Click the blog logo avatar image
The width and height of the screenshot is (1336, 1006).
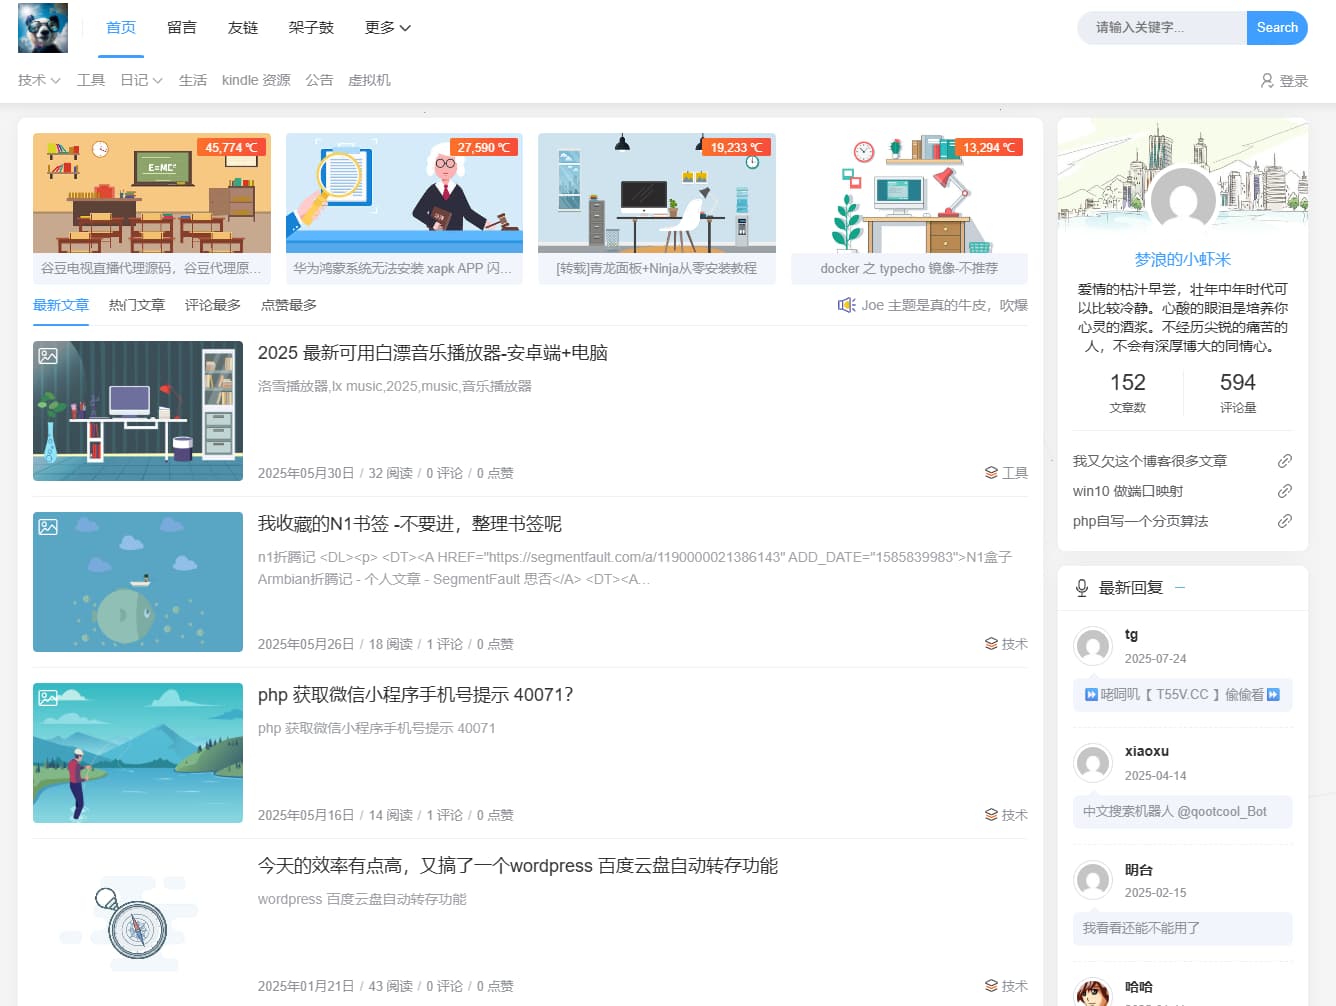(x=43, y=28)
